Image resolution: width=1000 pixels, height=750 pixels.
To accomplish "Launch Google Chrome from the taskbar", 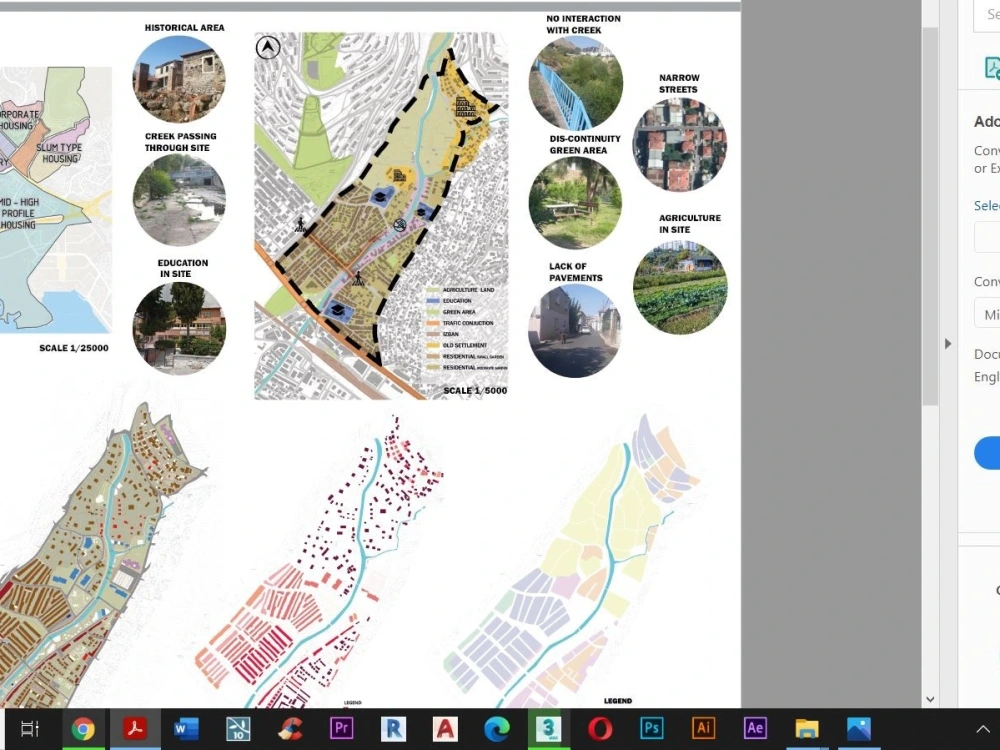I will [83, 728].
